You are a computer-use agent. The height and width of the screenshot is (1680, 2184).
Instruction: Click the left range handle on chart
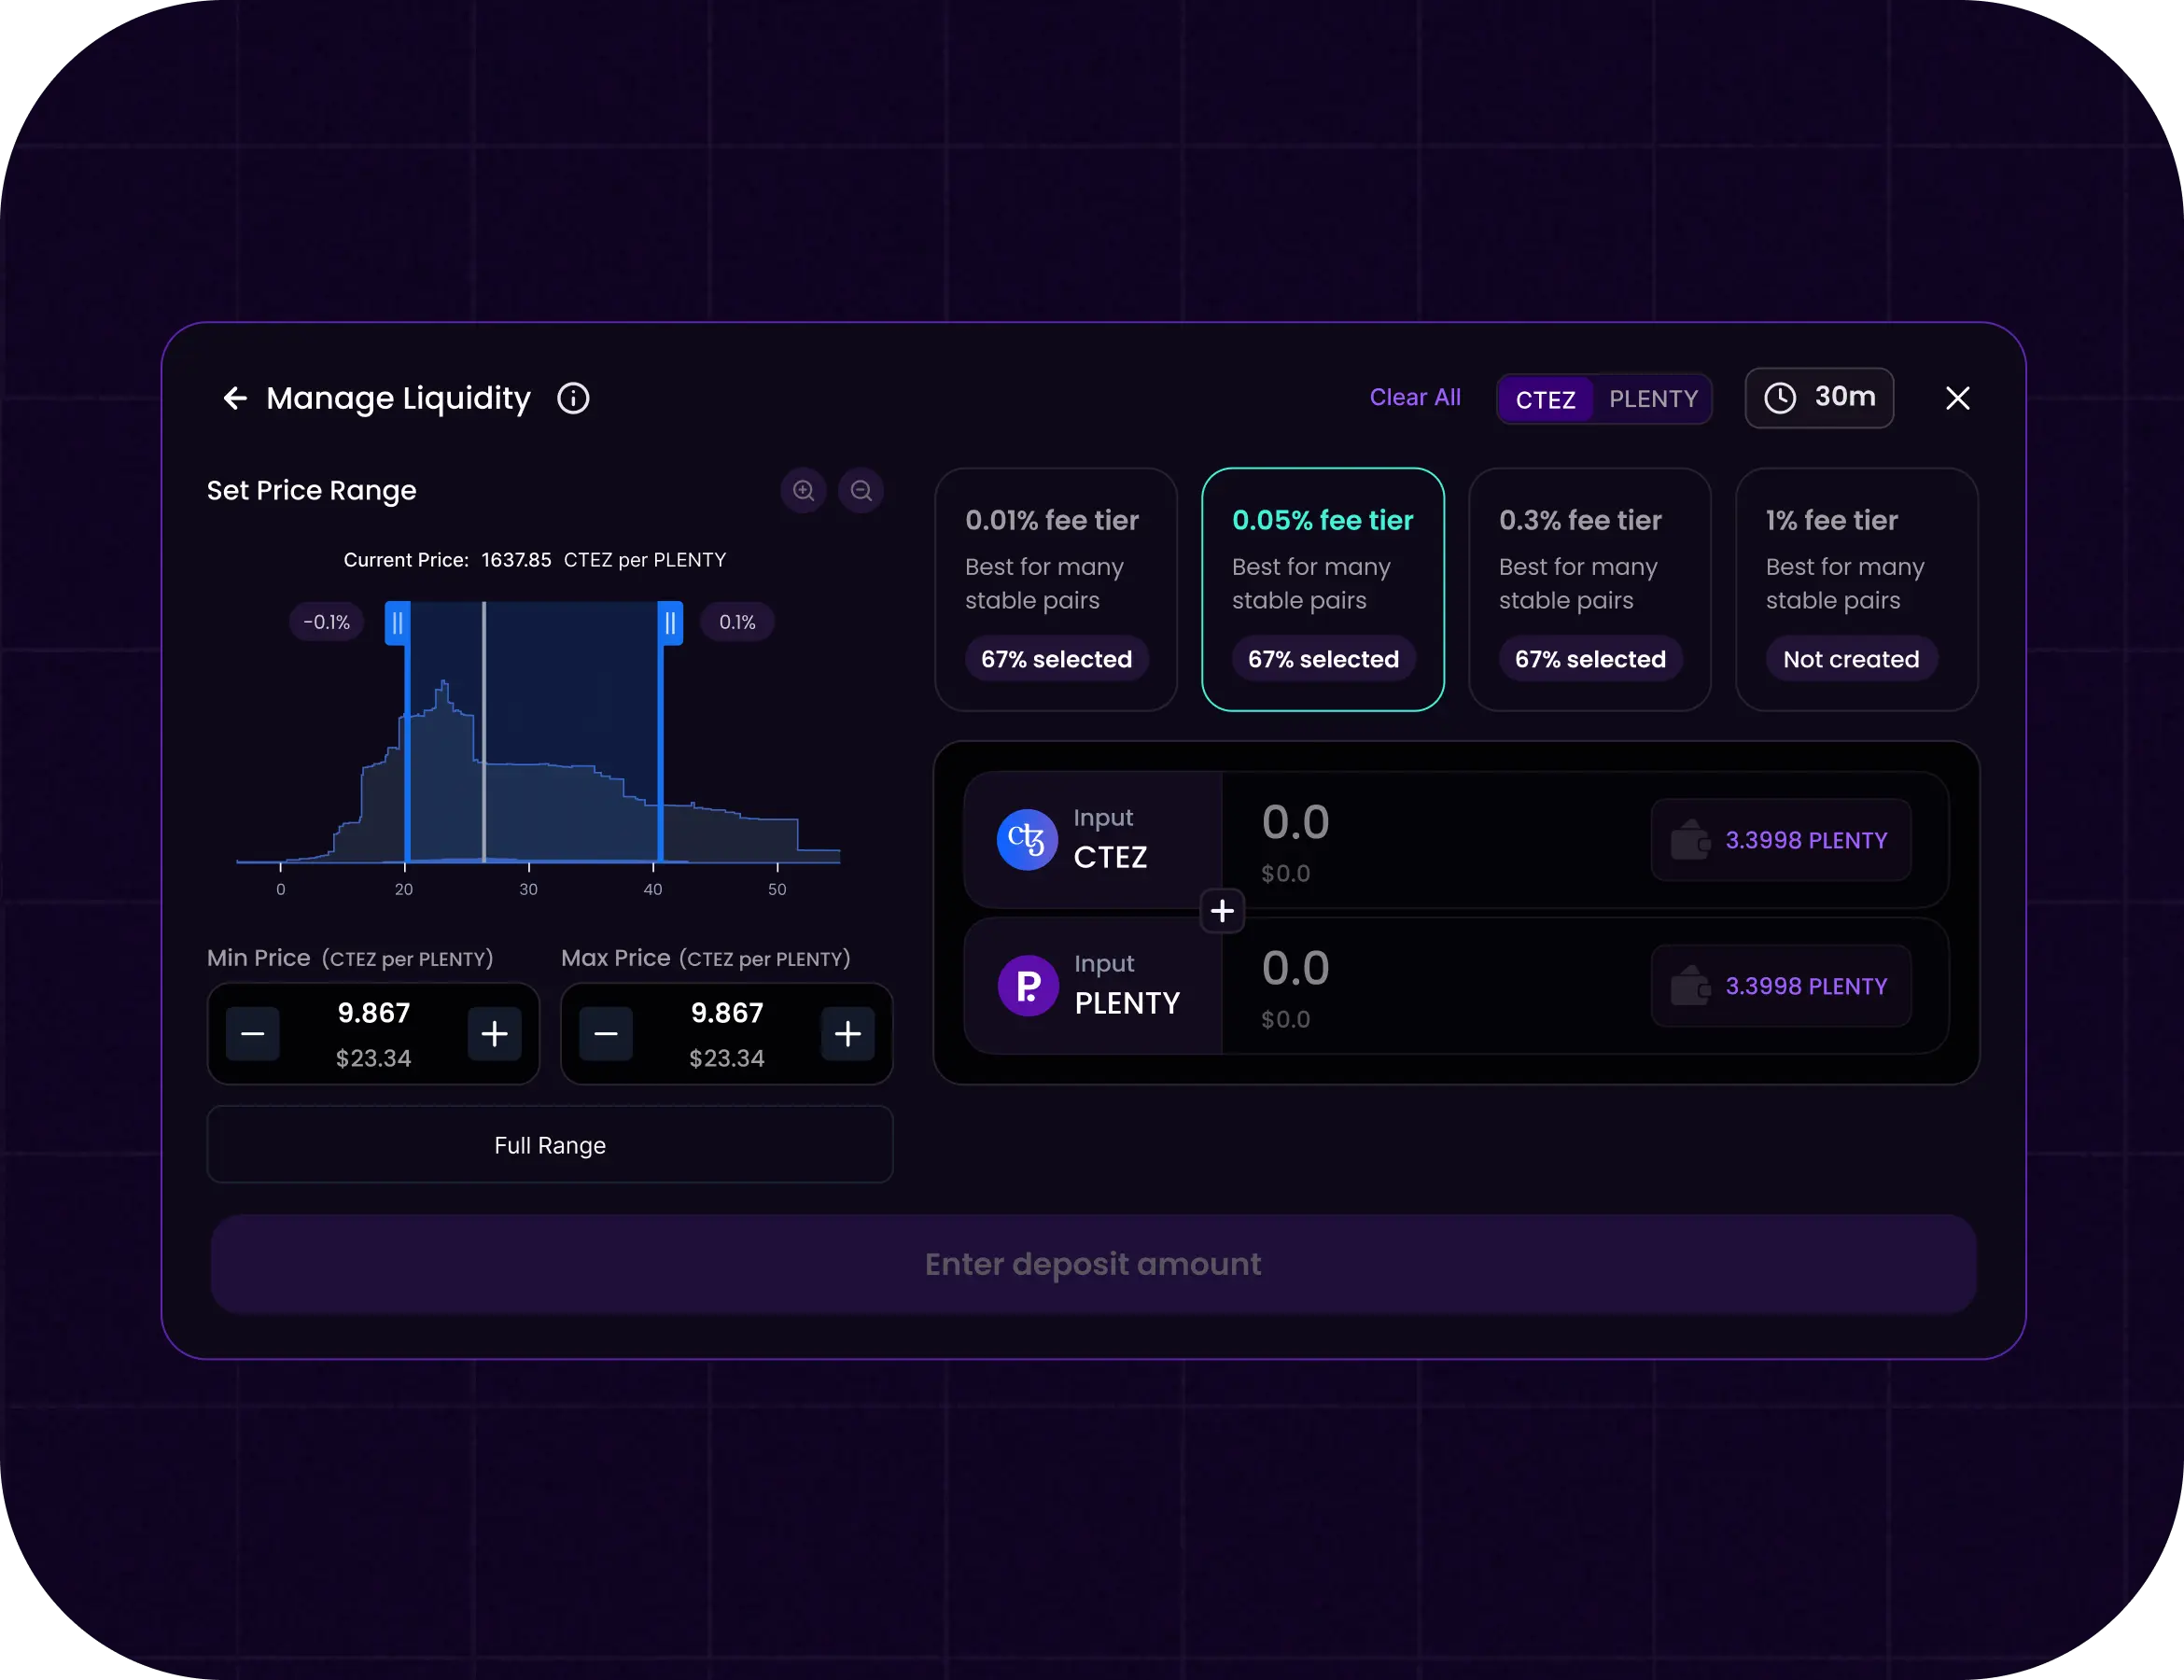click(398, 623)
